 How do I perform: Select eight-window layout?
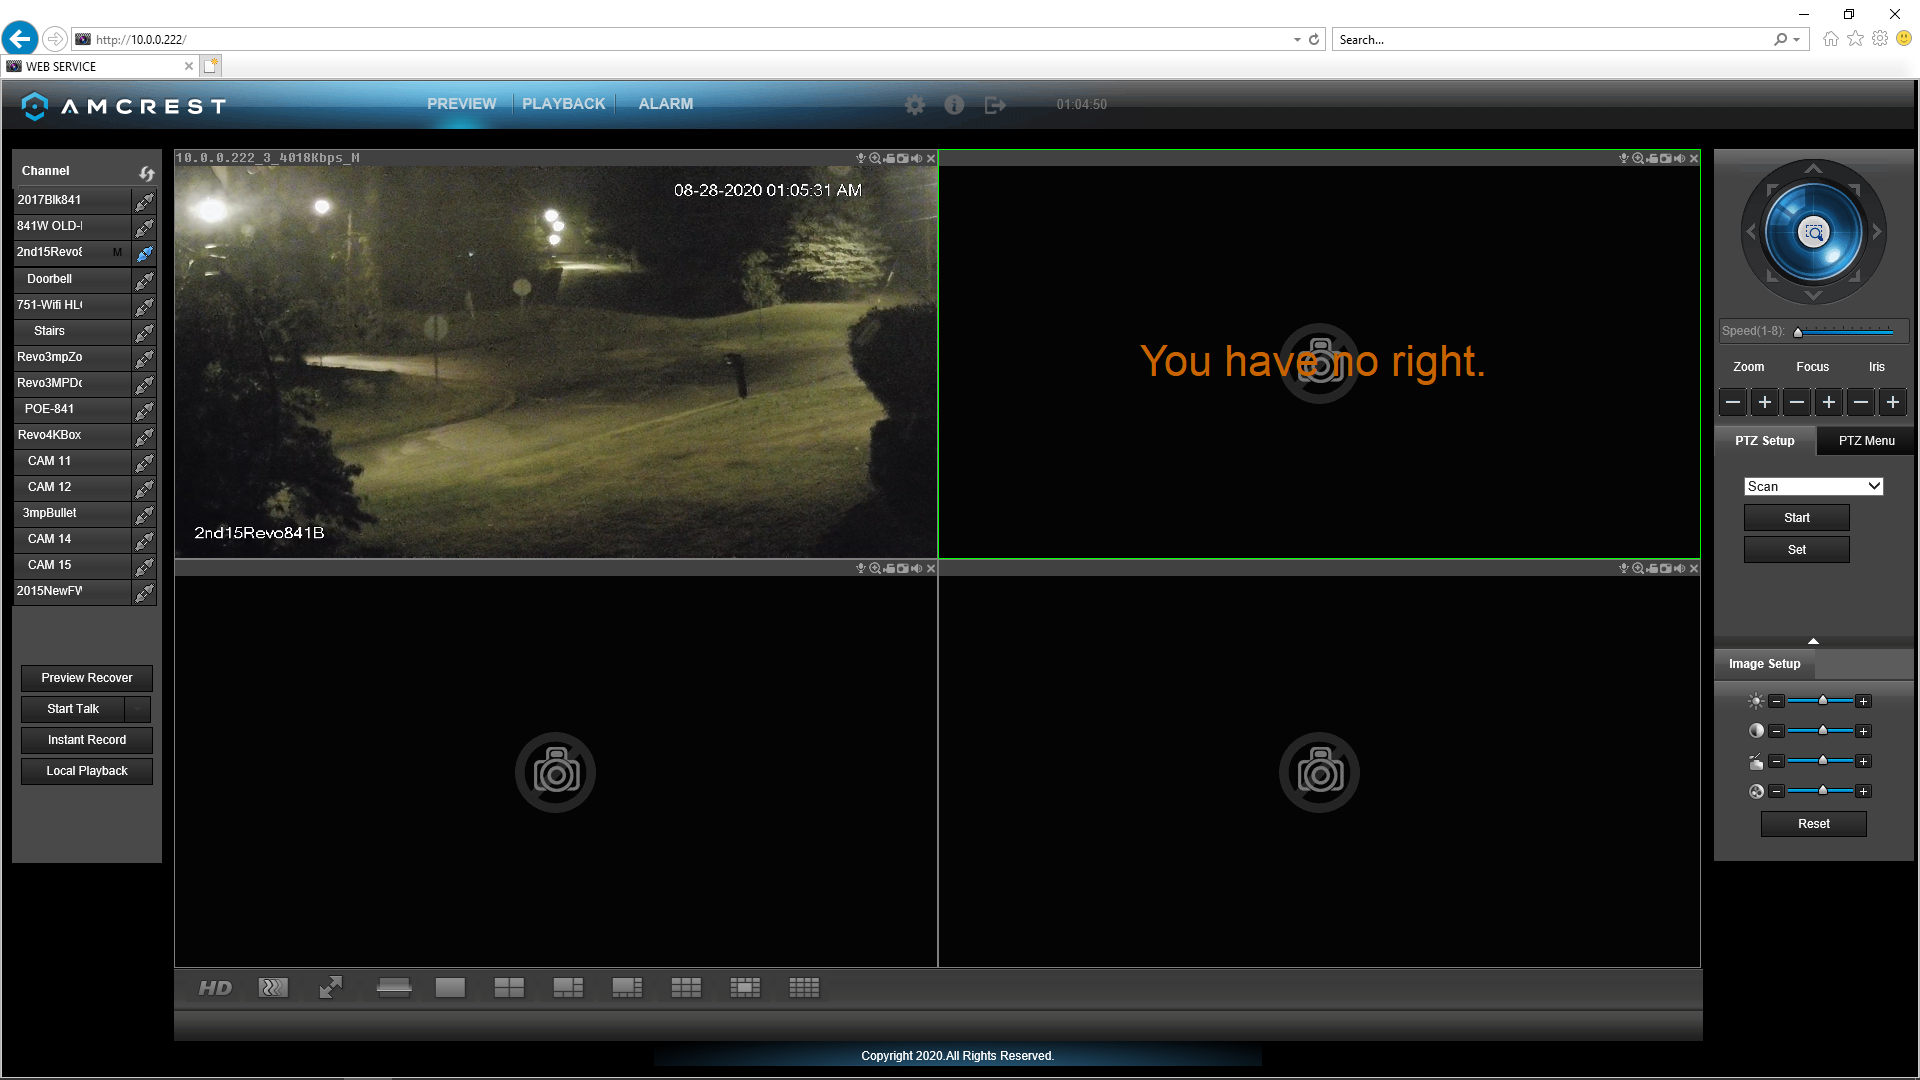coord(627,988)
